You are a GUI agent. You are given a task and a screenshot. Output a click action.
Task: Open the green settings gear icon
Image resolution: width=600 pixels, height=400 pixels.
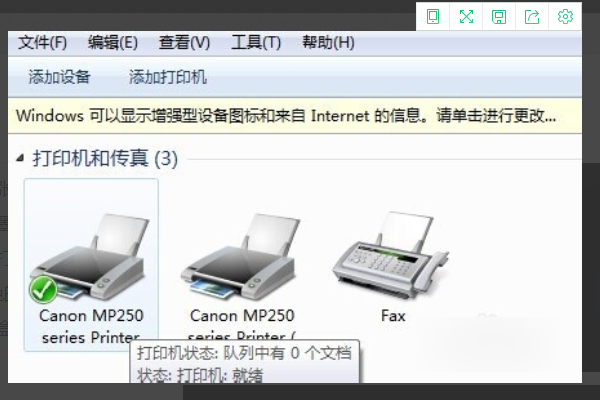click(x=565, y=17)
